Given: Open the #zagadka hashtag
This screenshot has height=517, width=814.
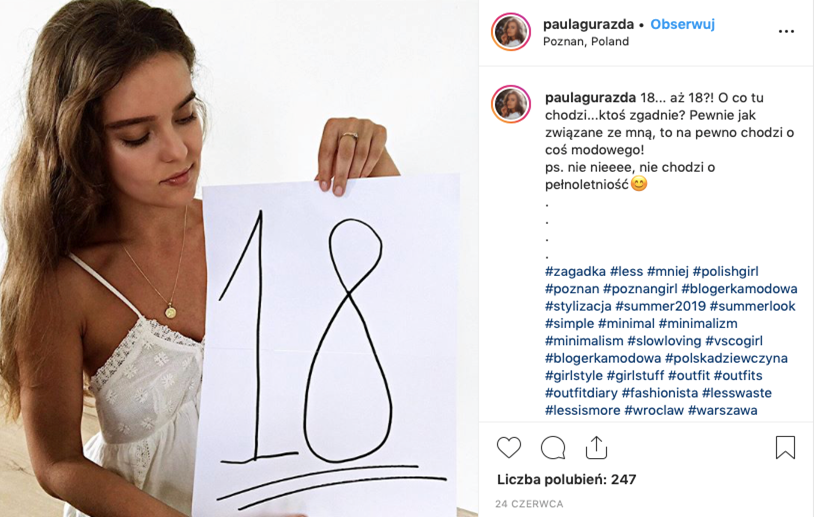Looking at the screenshot, I should coord(575,271).
